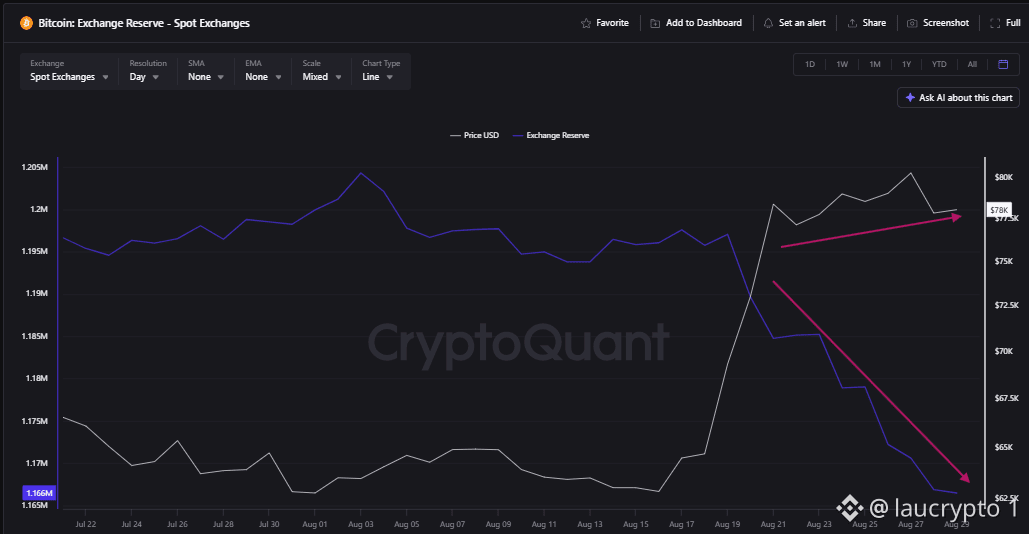Select the 1D time range tab
The height and width of the screenshot is (534, 1029).
[810, 64]
